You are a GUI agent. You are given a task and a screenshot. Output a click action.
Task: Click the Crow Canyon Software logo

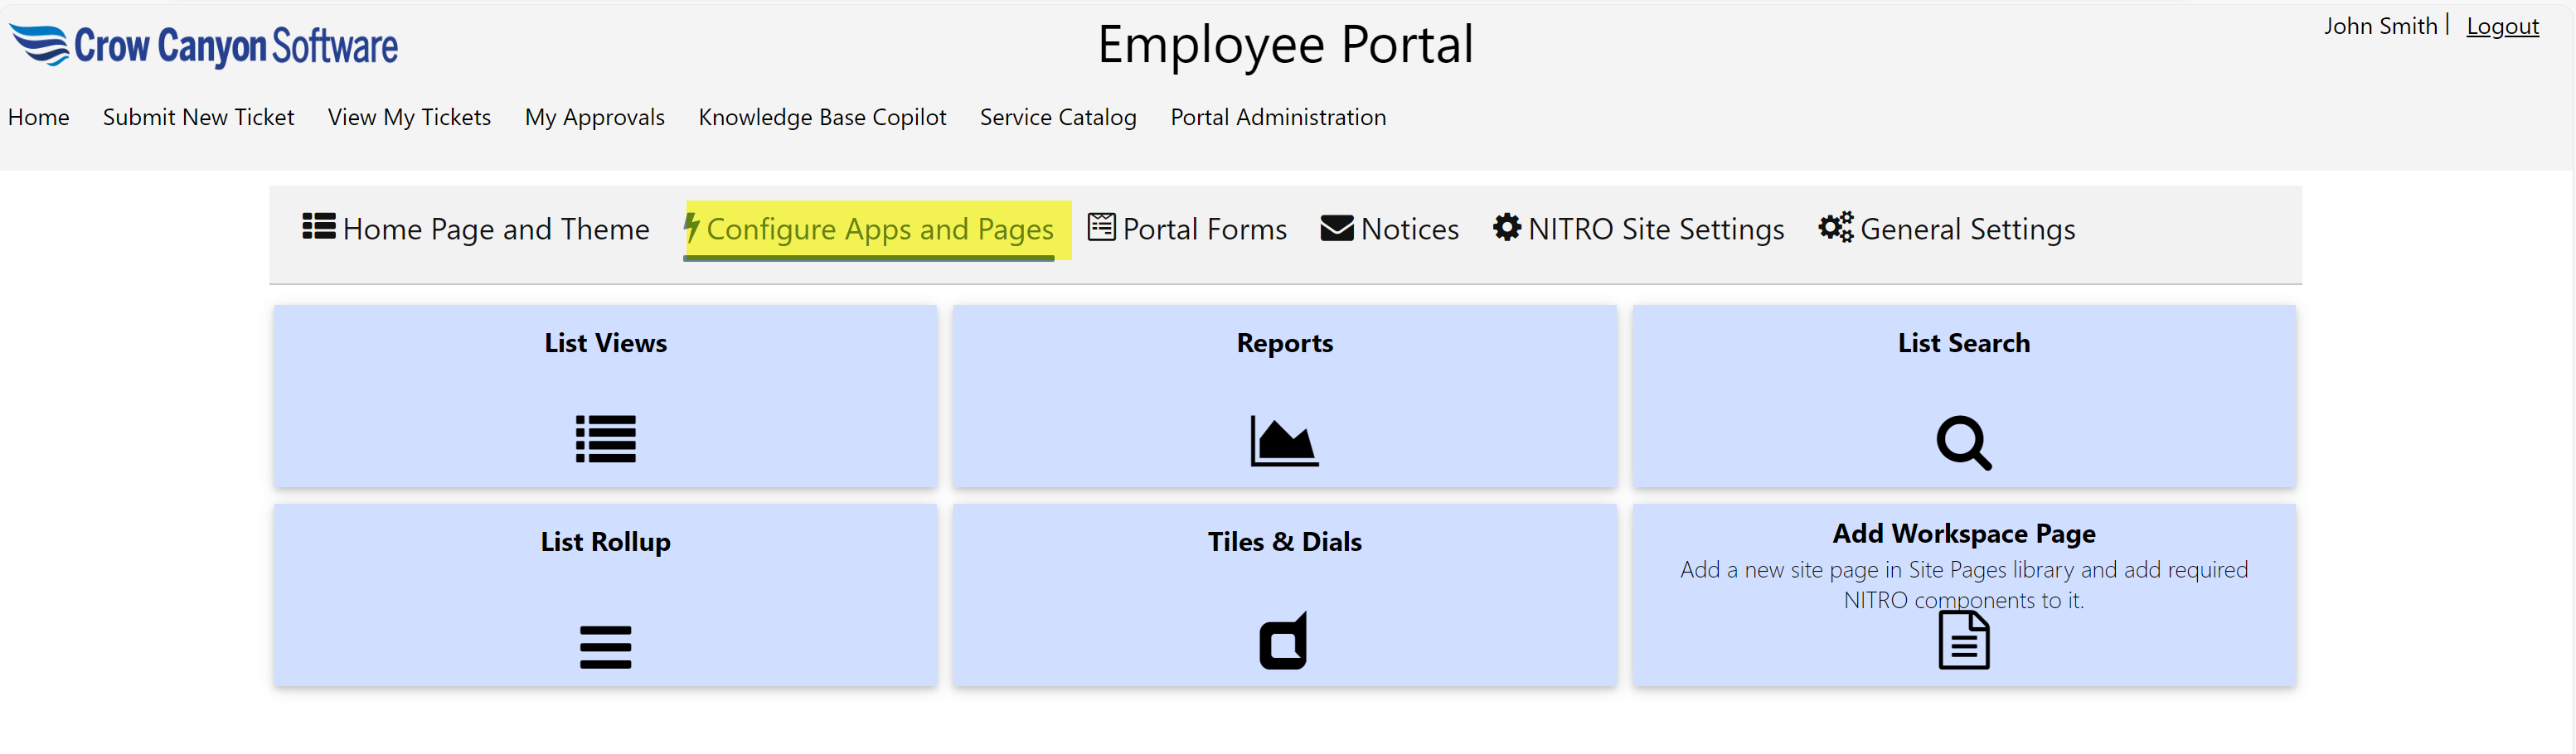[x=204, y=46]
